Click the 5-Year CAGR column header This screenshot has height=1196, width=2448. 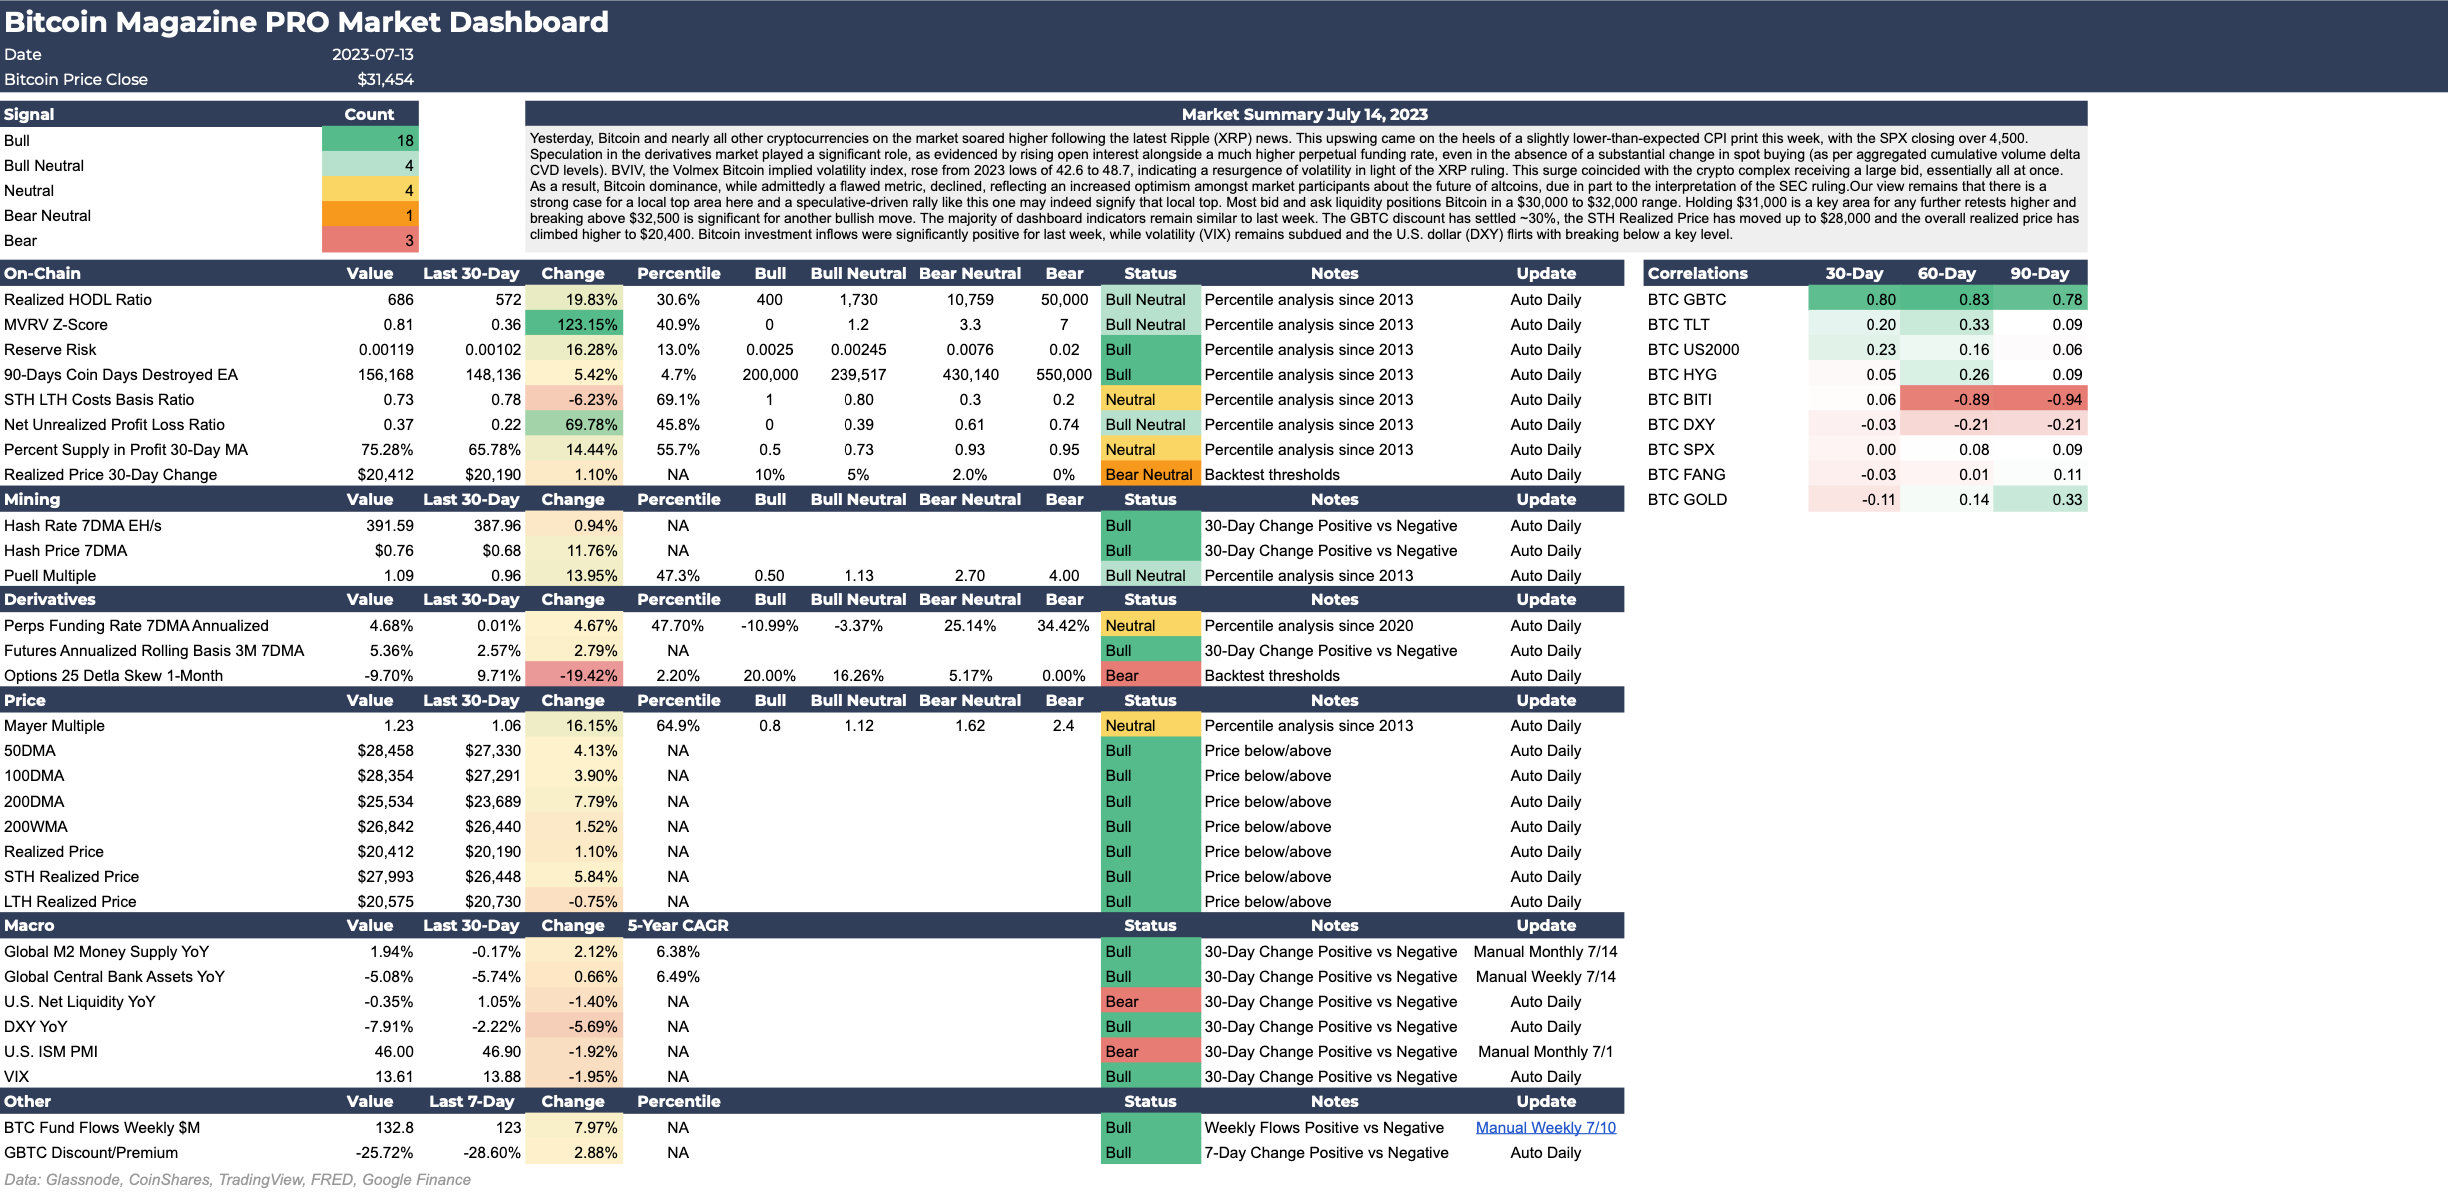pyautogui.click(x=678, y=925)
